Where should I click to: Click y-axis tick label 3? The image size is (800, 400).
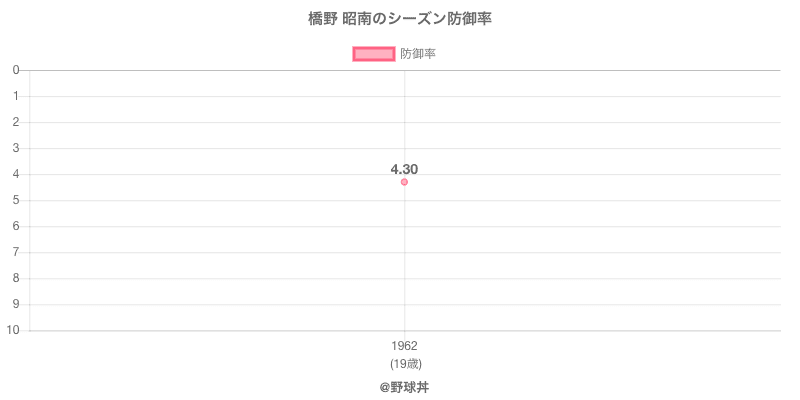click(x=17, y=148)
